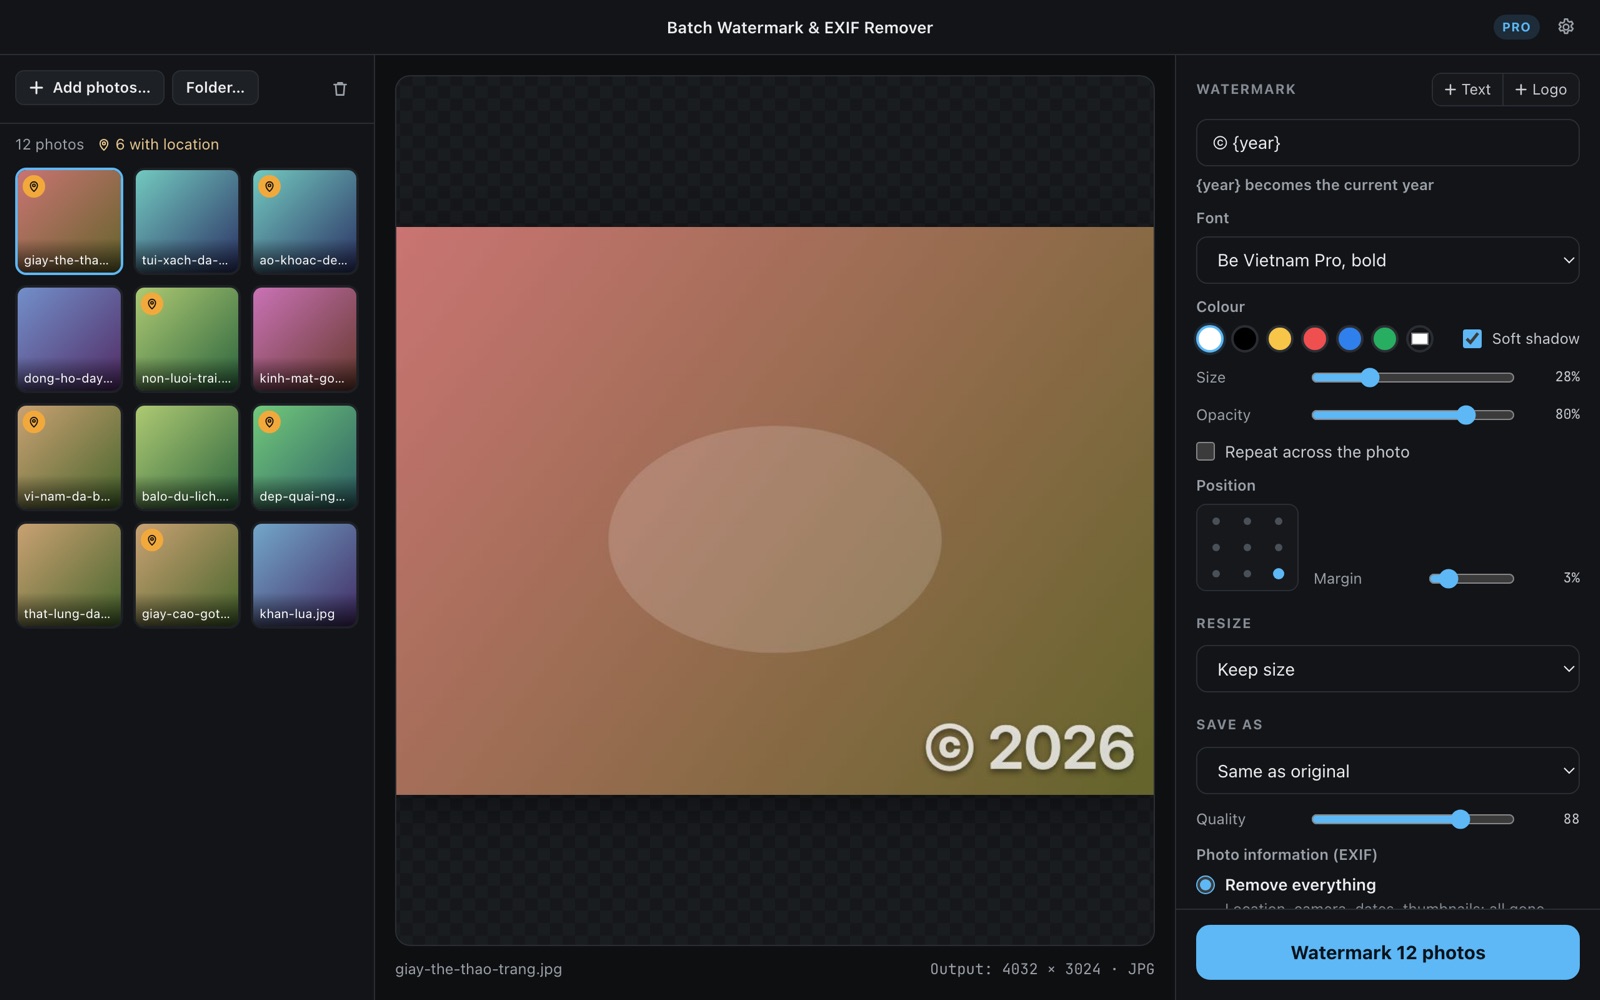Click location pin on vi-nam-da-b thumbnail
The height and width of the screenshot is (1000, 1600).
(34, 422)
